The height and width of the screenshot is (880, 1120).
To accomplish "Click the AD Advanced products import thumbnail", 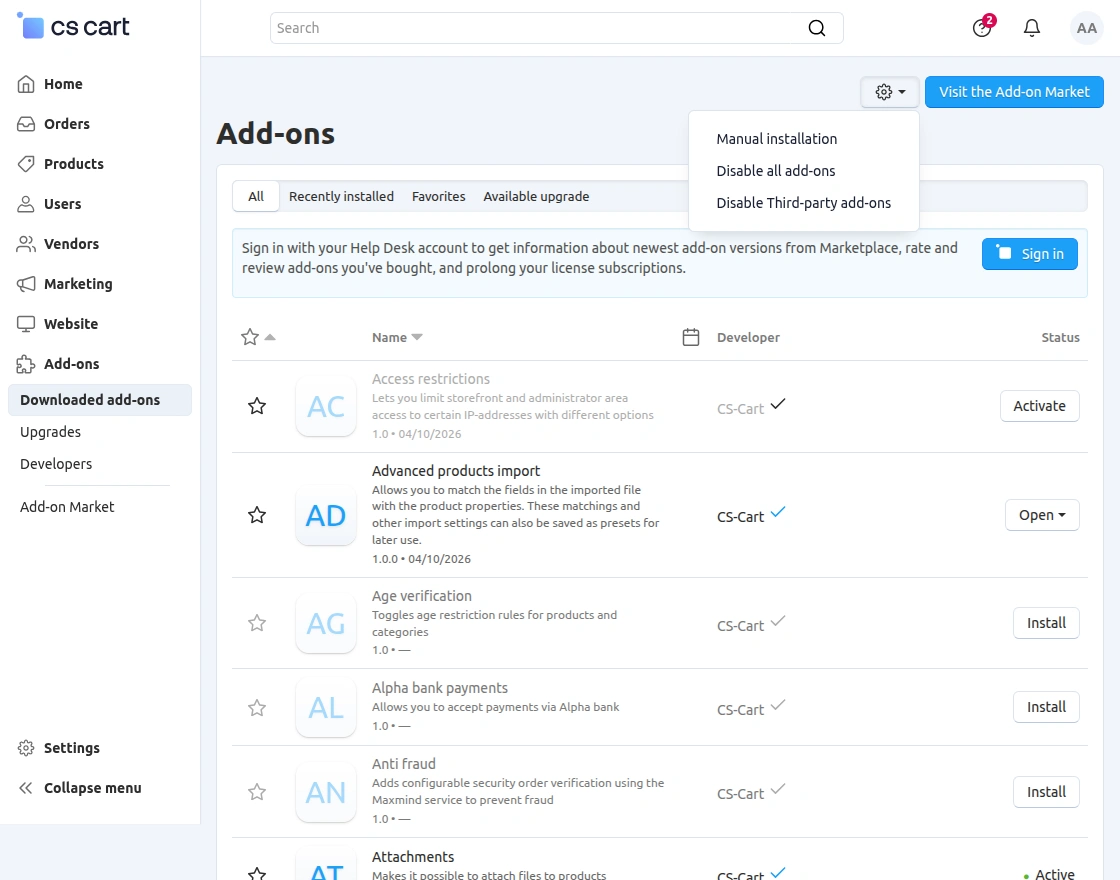I will (x=326, y=516).
